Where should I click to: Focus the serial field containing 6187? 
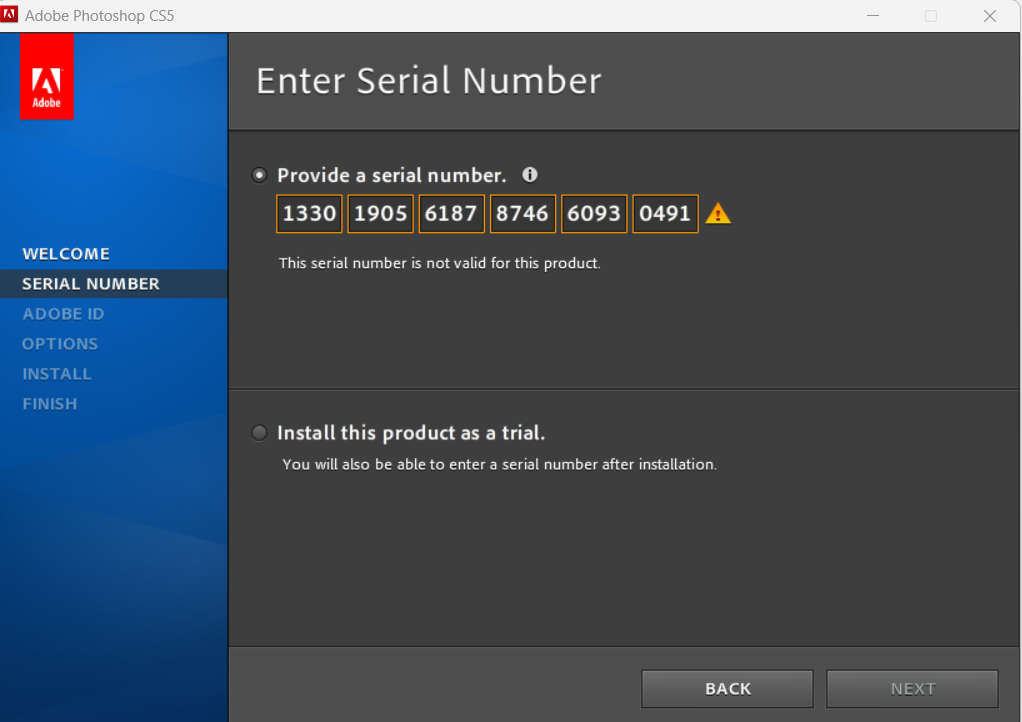451,214
